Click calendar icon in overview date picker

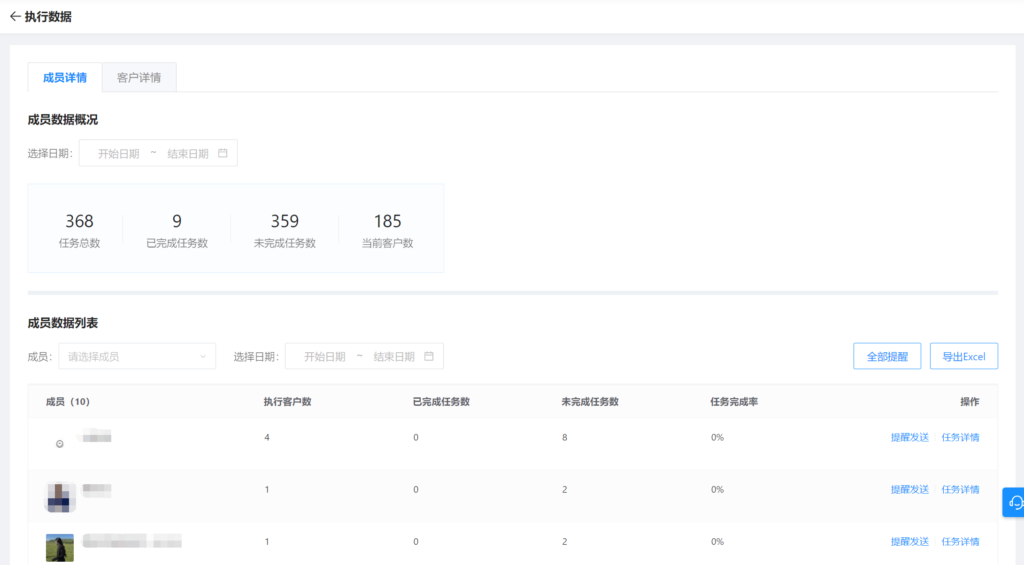[x=223, y=154]
